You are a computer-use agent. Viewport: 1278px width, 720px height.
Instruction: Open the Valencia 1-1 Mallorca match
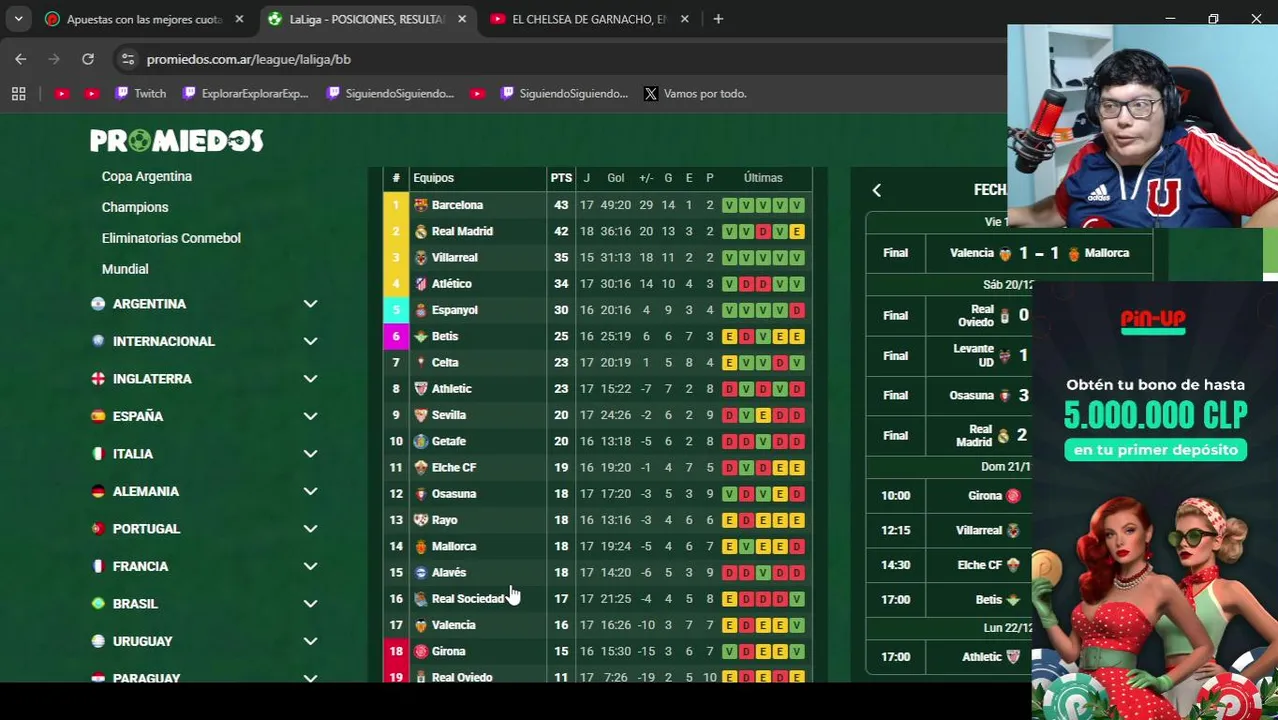[x=1009, y=253]
